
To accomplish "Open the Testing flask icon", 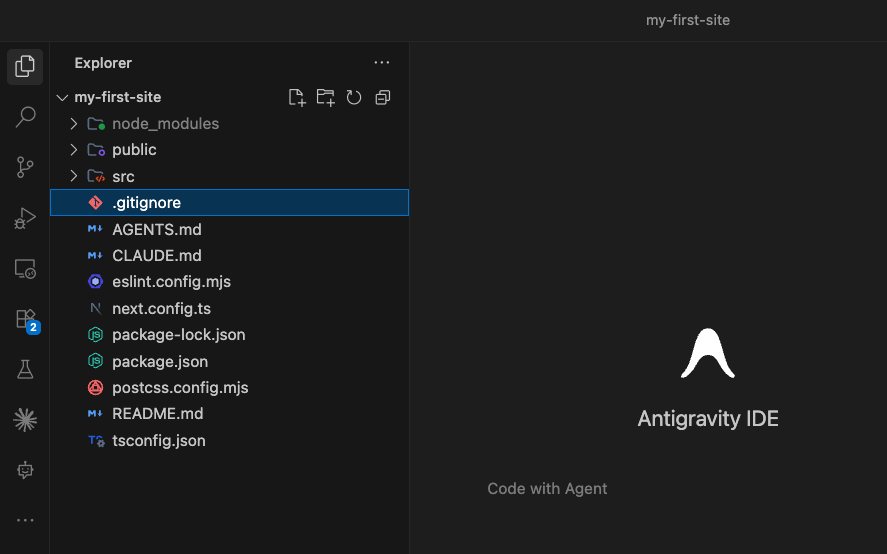I will [x=25, y=370].
